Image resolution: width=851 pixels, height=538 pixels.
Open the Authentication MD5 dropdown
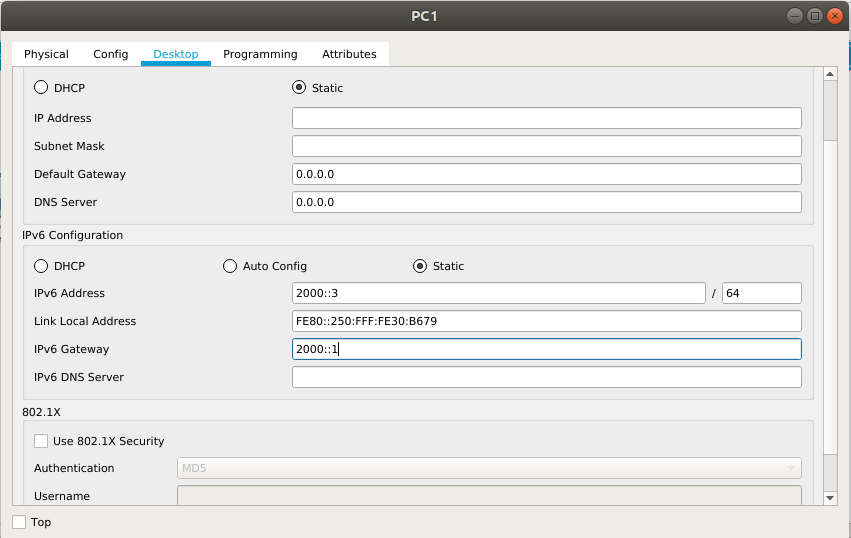coord(489,468)
